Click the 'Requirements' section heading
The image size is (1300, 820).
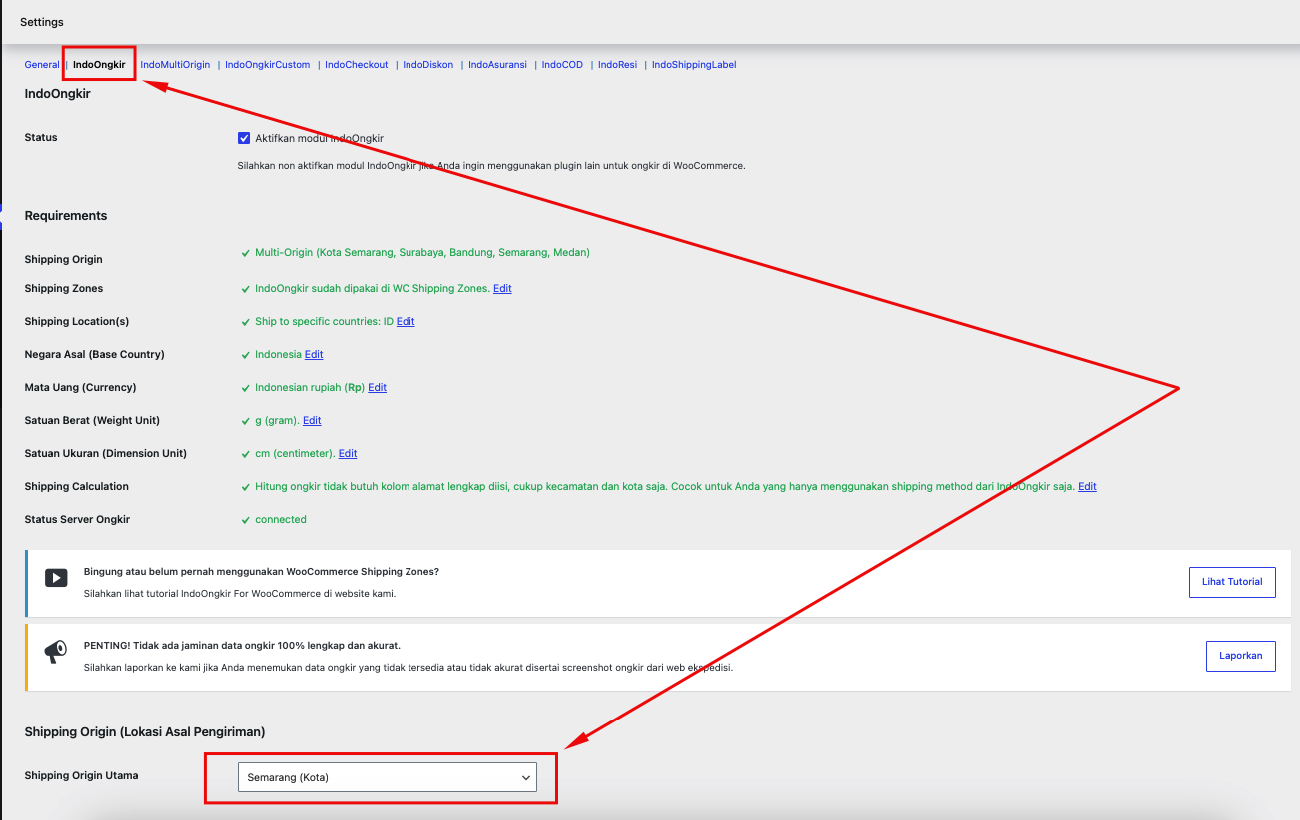66,216
